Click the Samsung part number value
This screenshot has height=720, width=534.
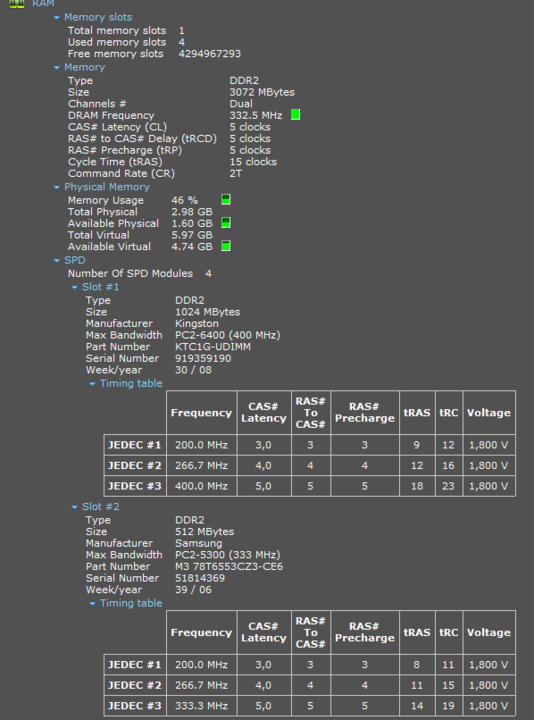pos(229,566)
